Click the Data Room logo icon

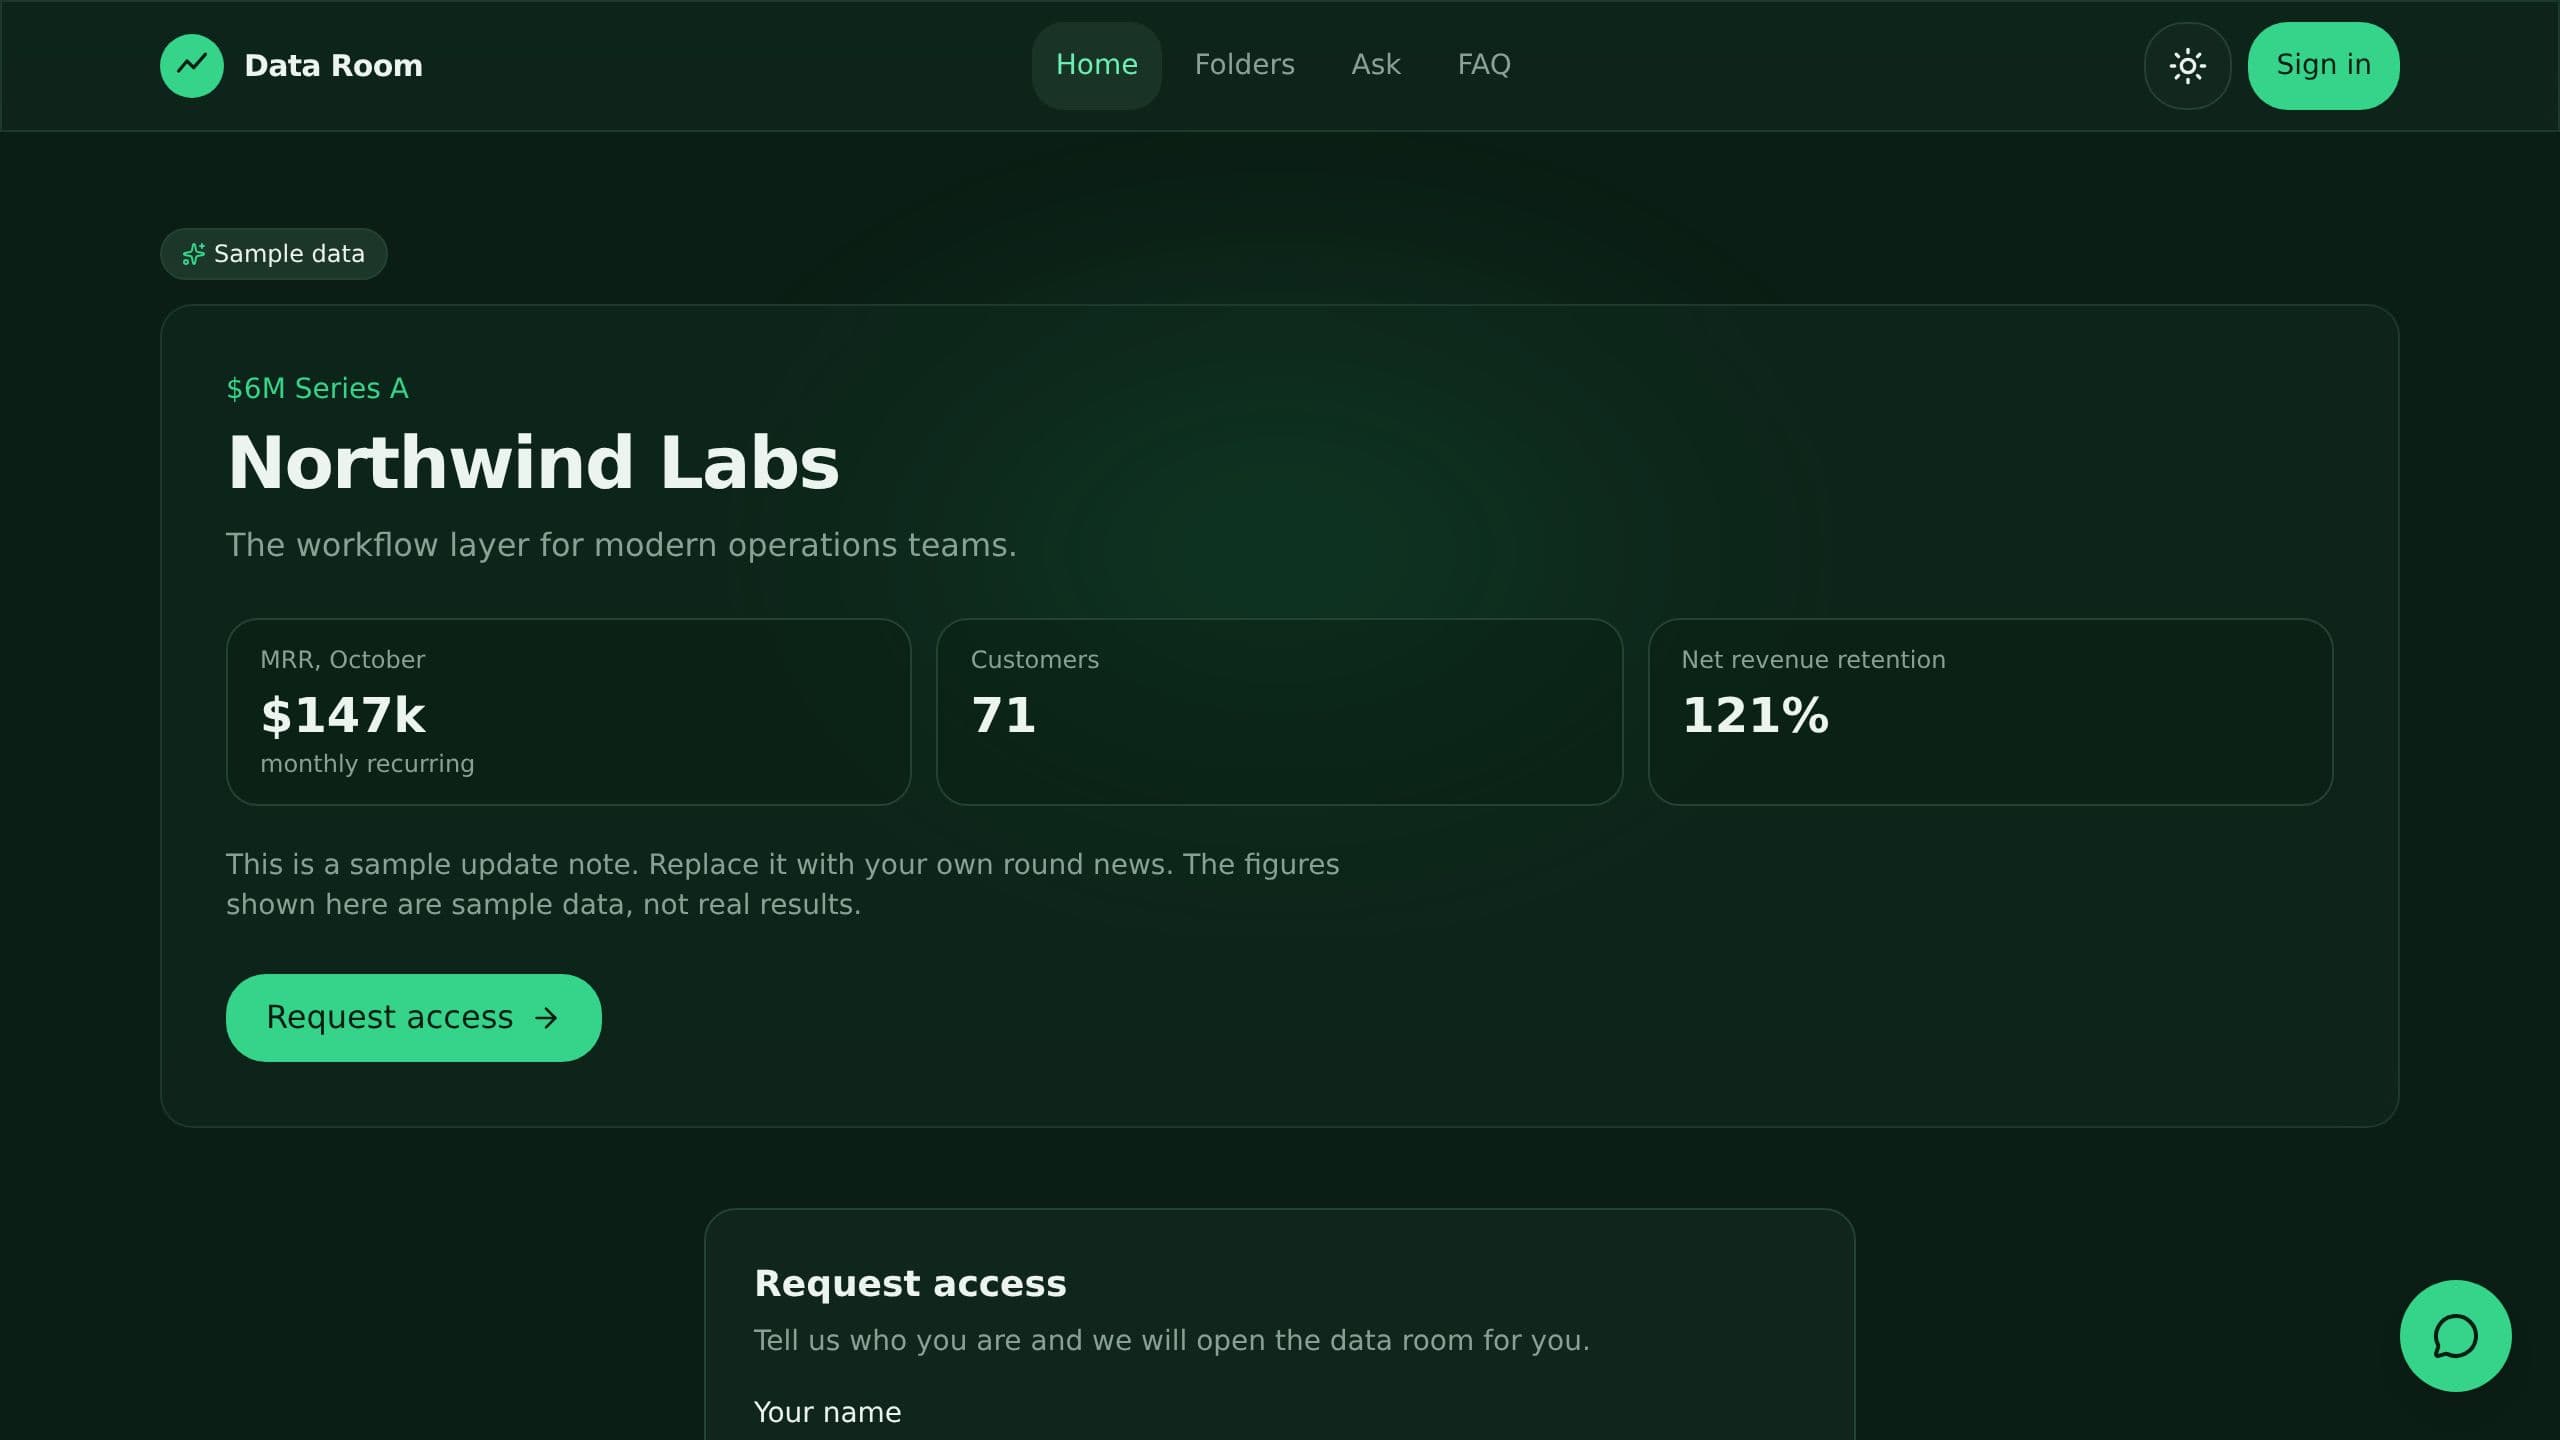pos(192,66)
